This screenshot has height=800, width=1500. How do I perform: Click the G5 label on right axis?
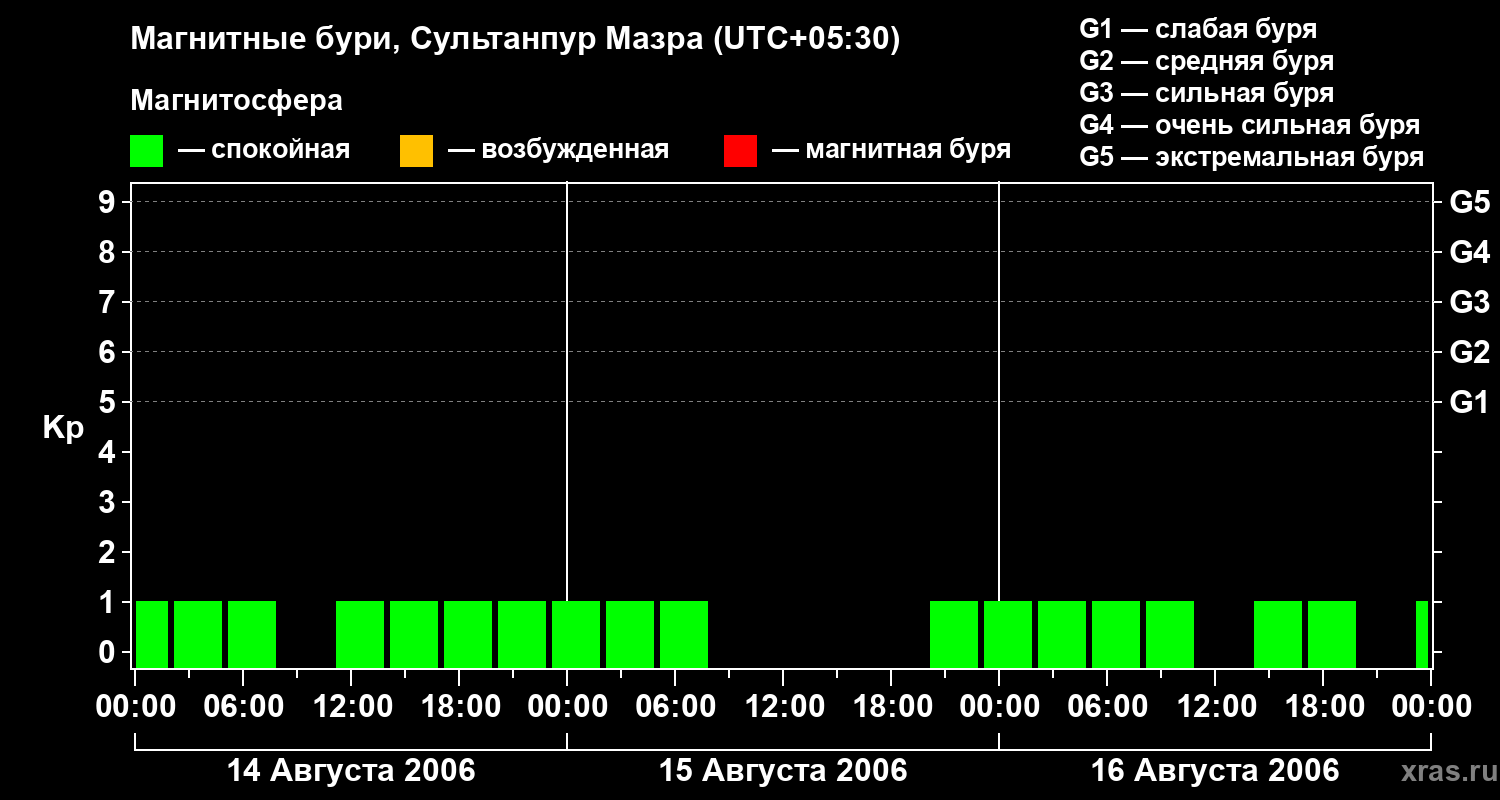coord(1469,203)
